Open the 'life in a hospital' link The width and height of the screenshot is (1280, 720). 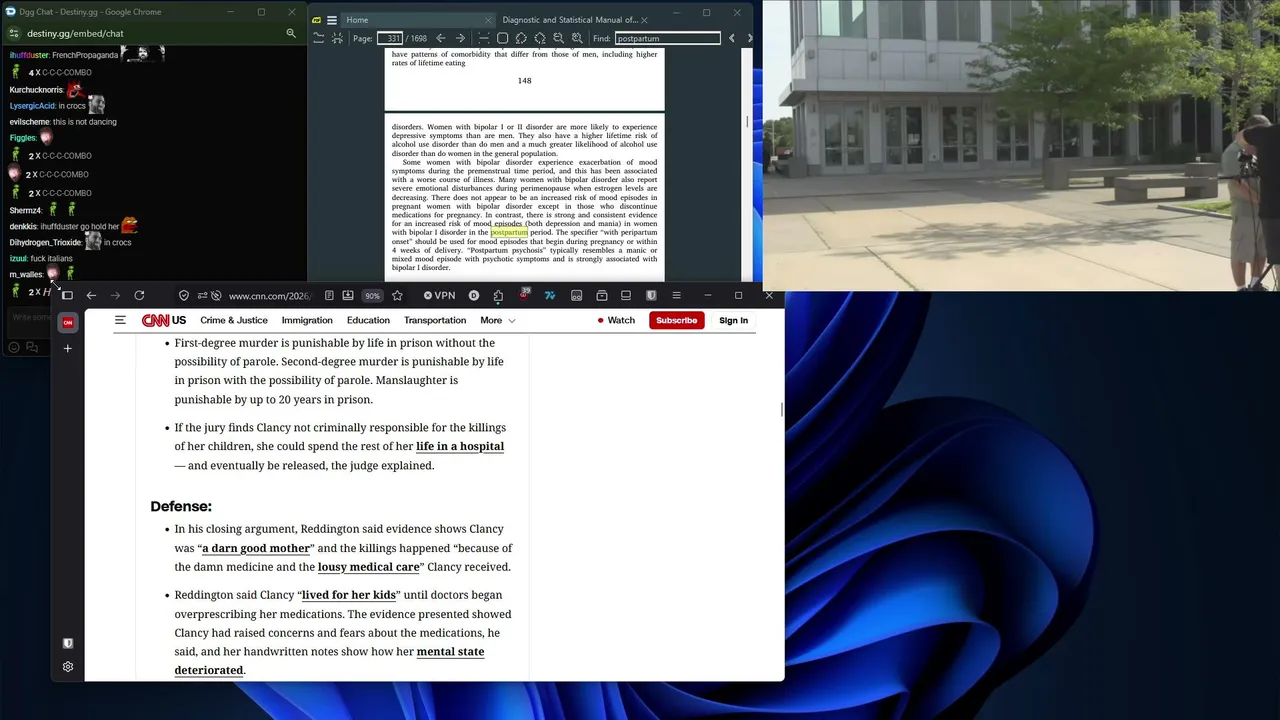tap(460, 446)
